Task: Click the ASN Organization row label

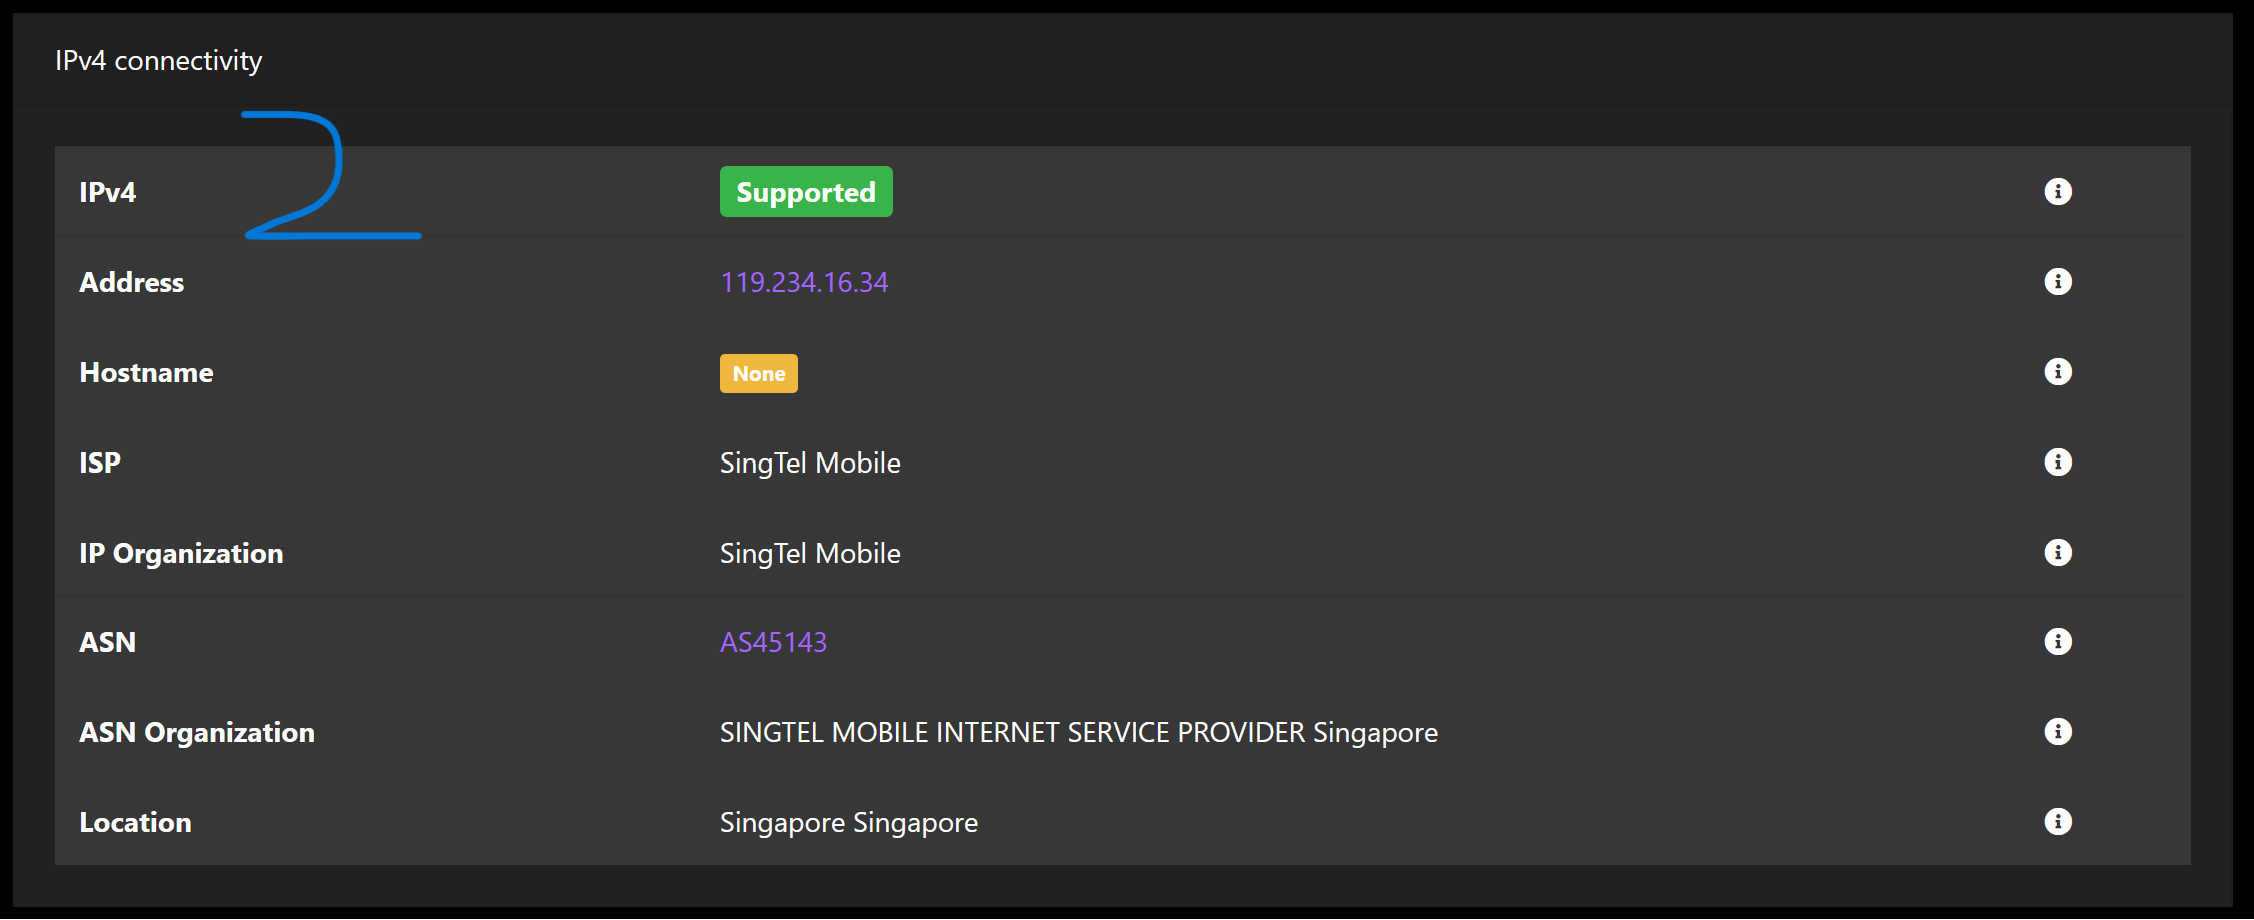Action: coord(197,732)
